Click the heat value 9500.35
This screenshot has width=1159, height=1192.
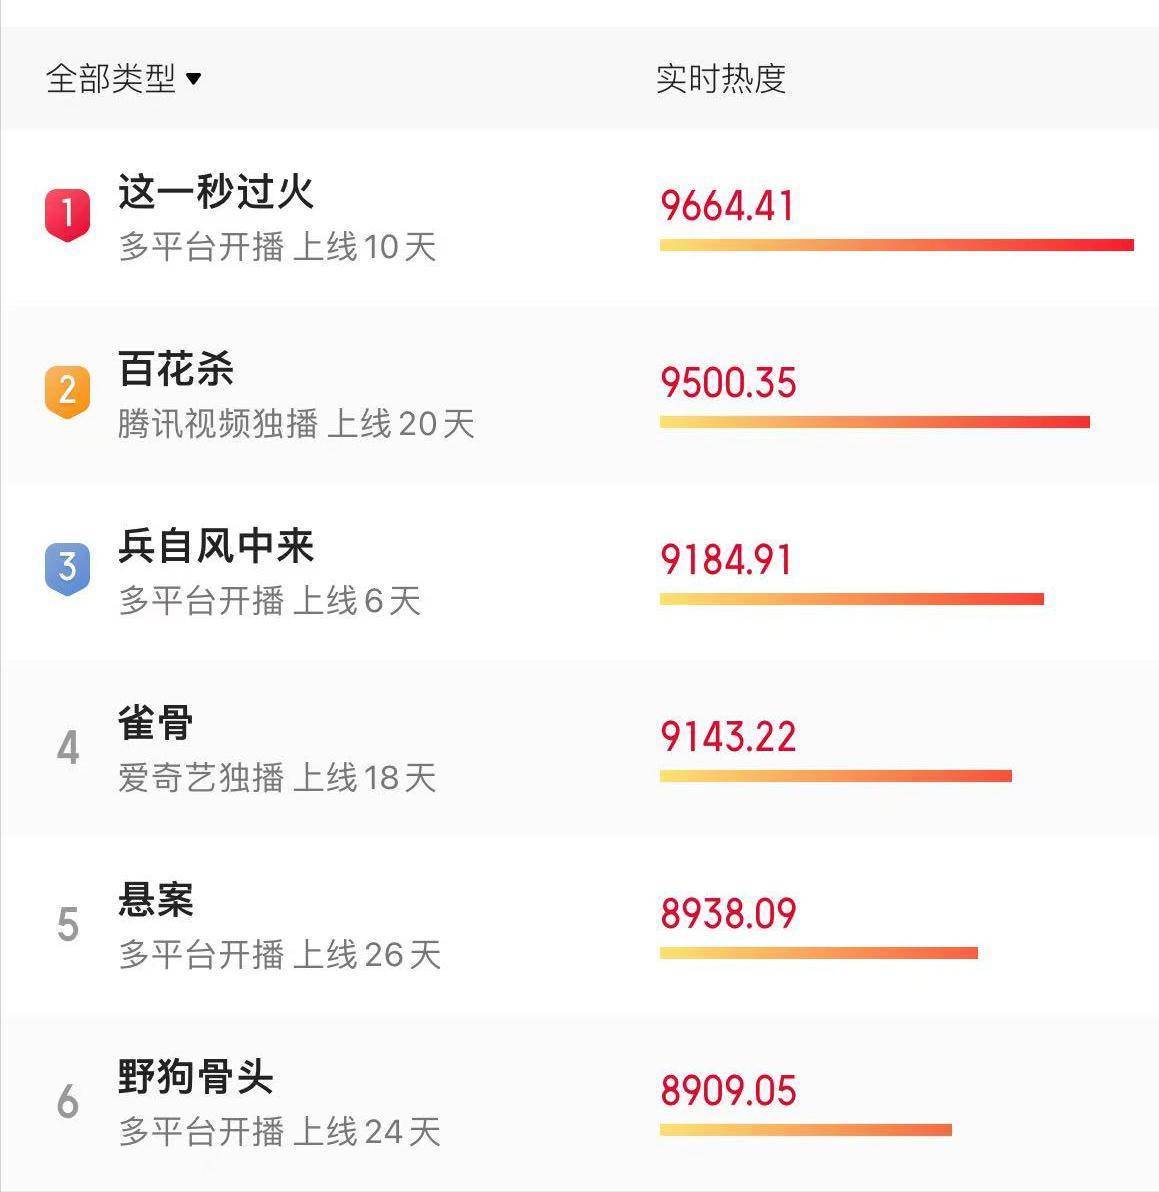[728, 382]
